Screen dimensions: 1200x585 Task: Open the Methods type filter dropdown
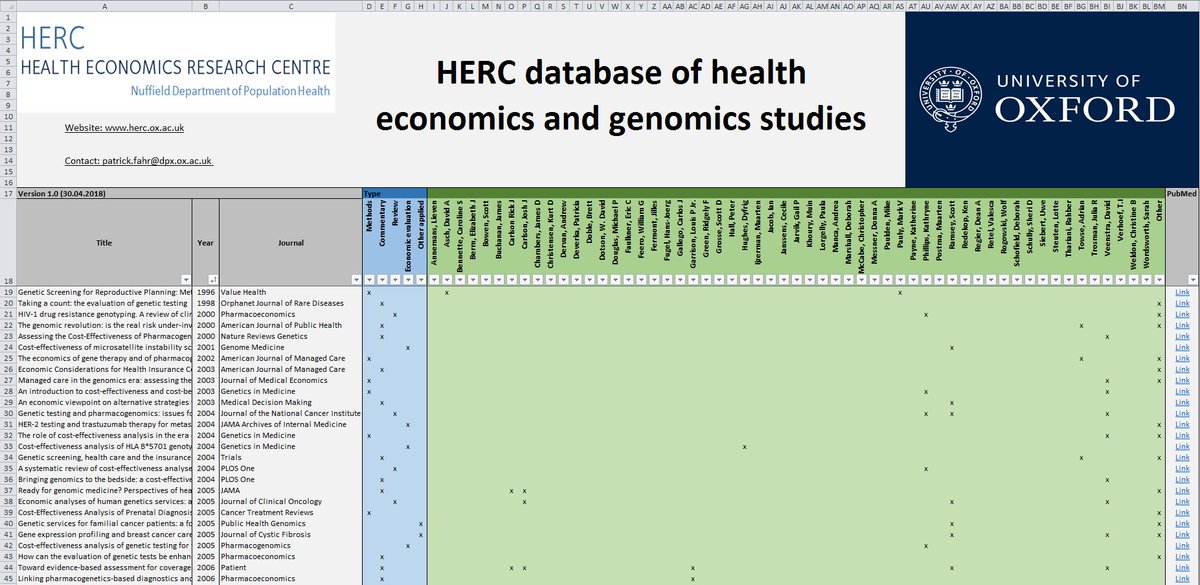(x=369, y=279)
